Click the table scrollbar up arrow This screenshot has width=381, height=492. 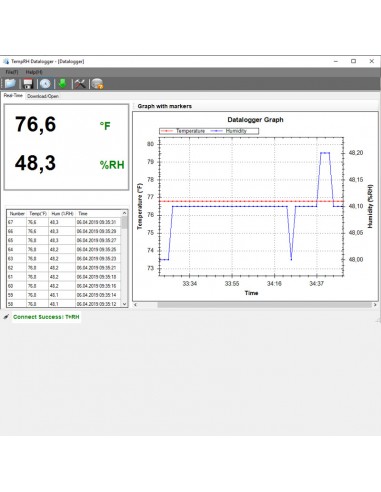124,213
